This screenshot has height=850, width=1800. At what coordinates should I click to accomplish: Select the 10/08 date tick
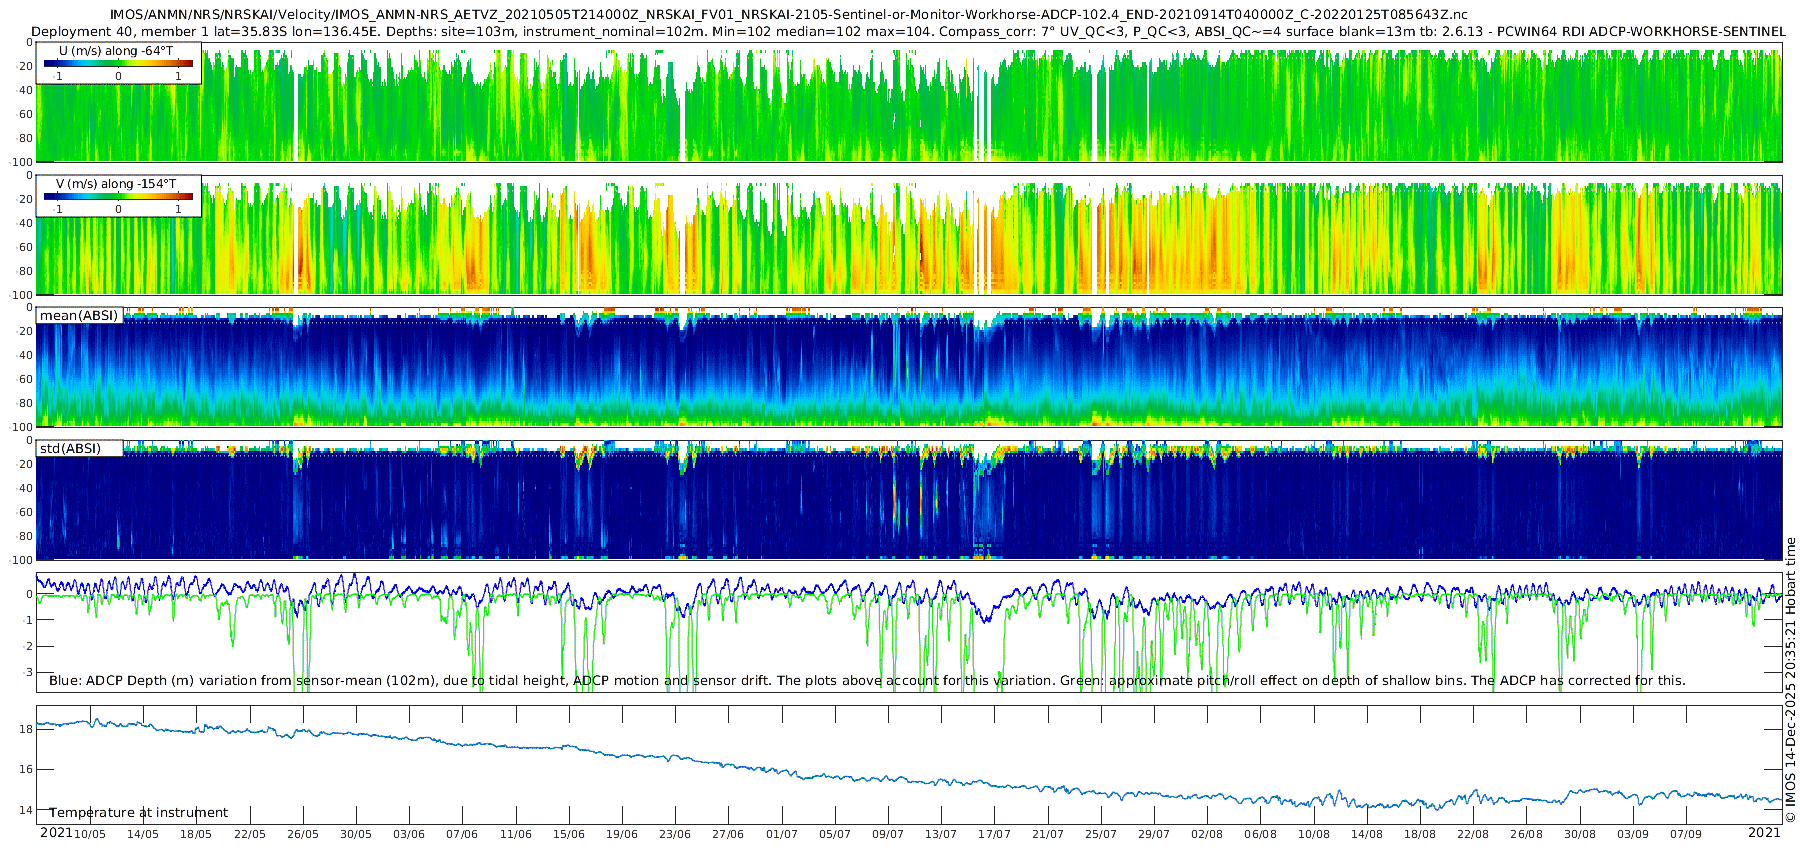tap(1314, 834)
